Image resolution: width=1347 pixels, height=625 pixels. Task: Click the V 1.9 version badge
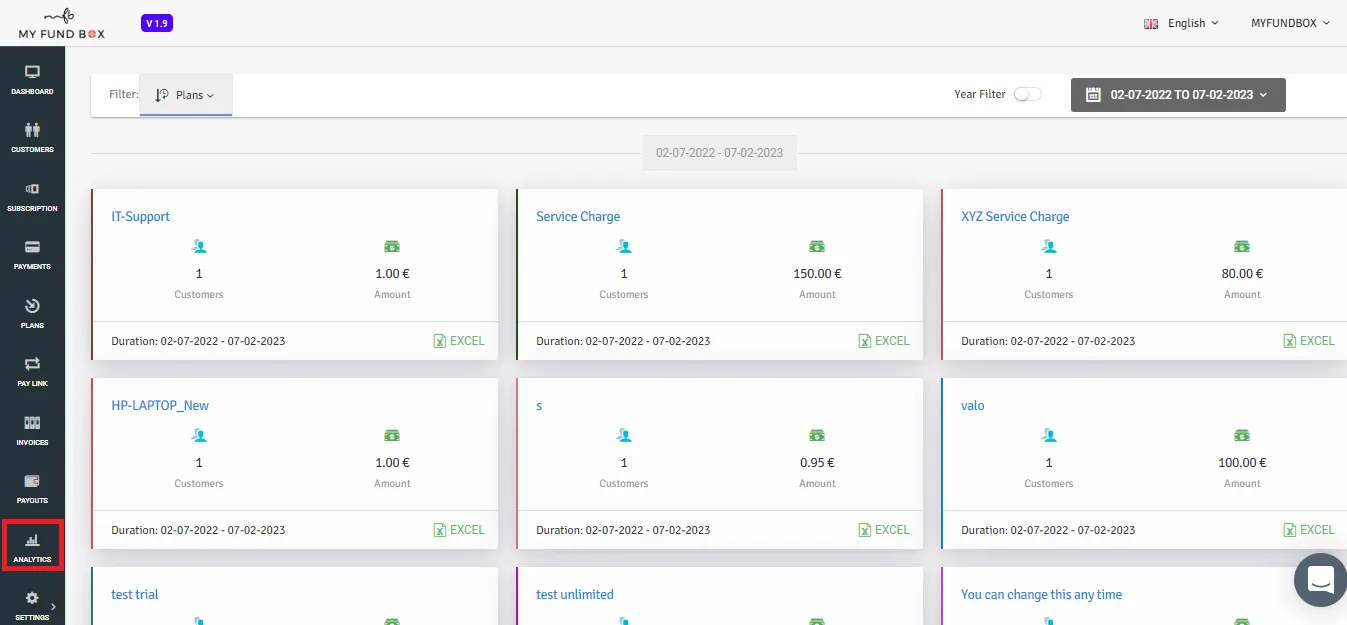tap(159, 23)
